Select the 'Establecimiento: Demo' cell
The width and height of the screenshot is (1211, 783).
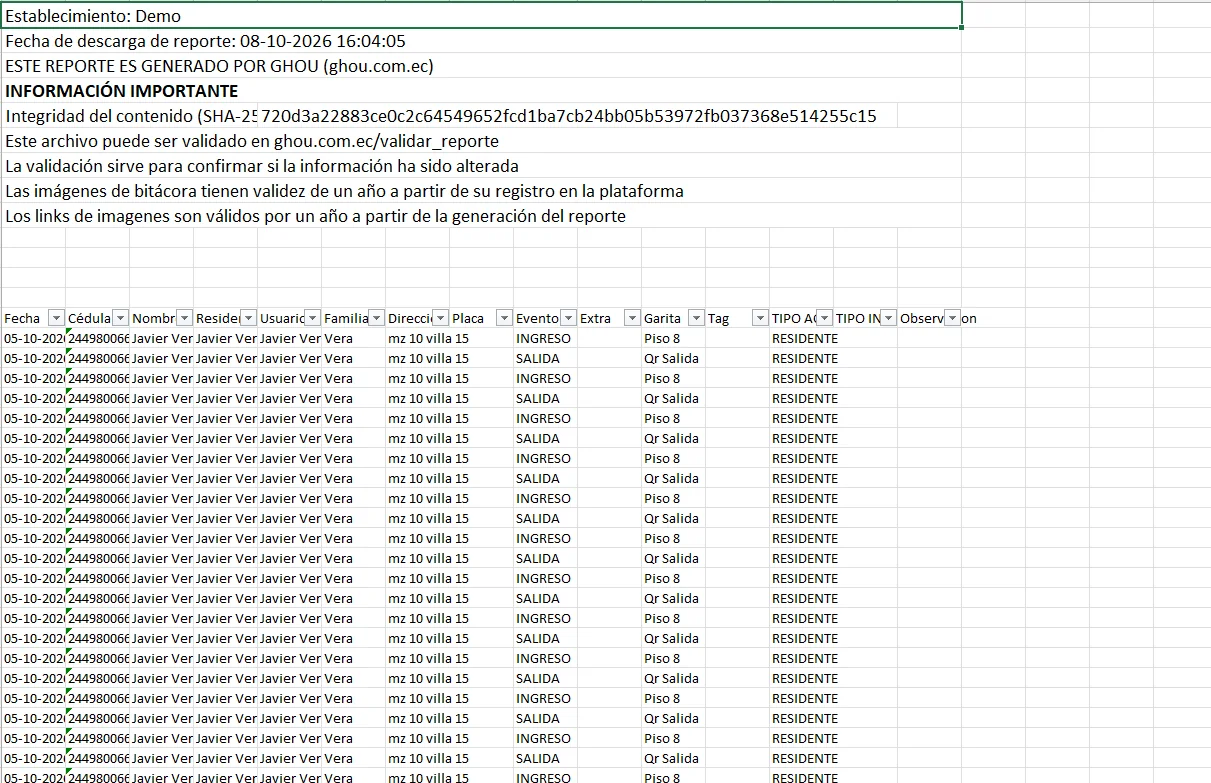point(481,16)
